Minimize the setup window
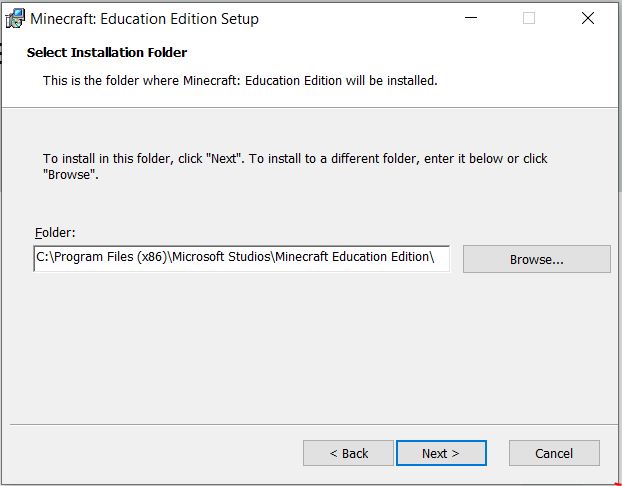The height and width of the screenshot is (486, 622). pyautogui.click(x=471, y=18)
